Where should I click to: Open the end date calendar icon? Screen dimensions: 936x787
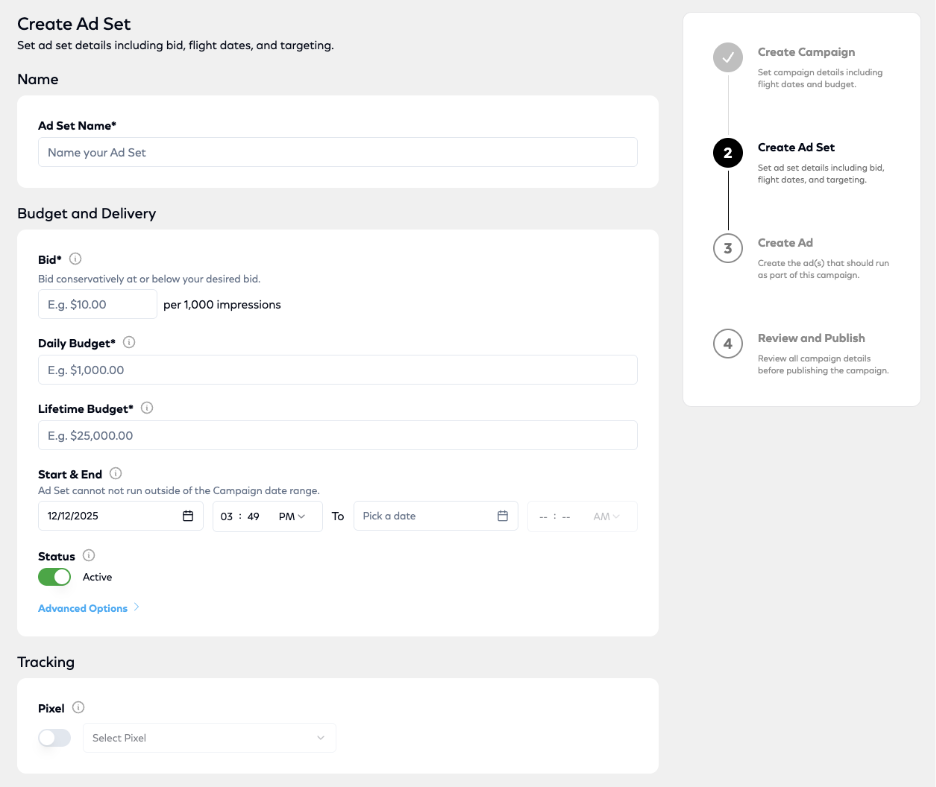(503, 516)
